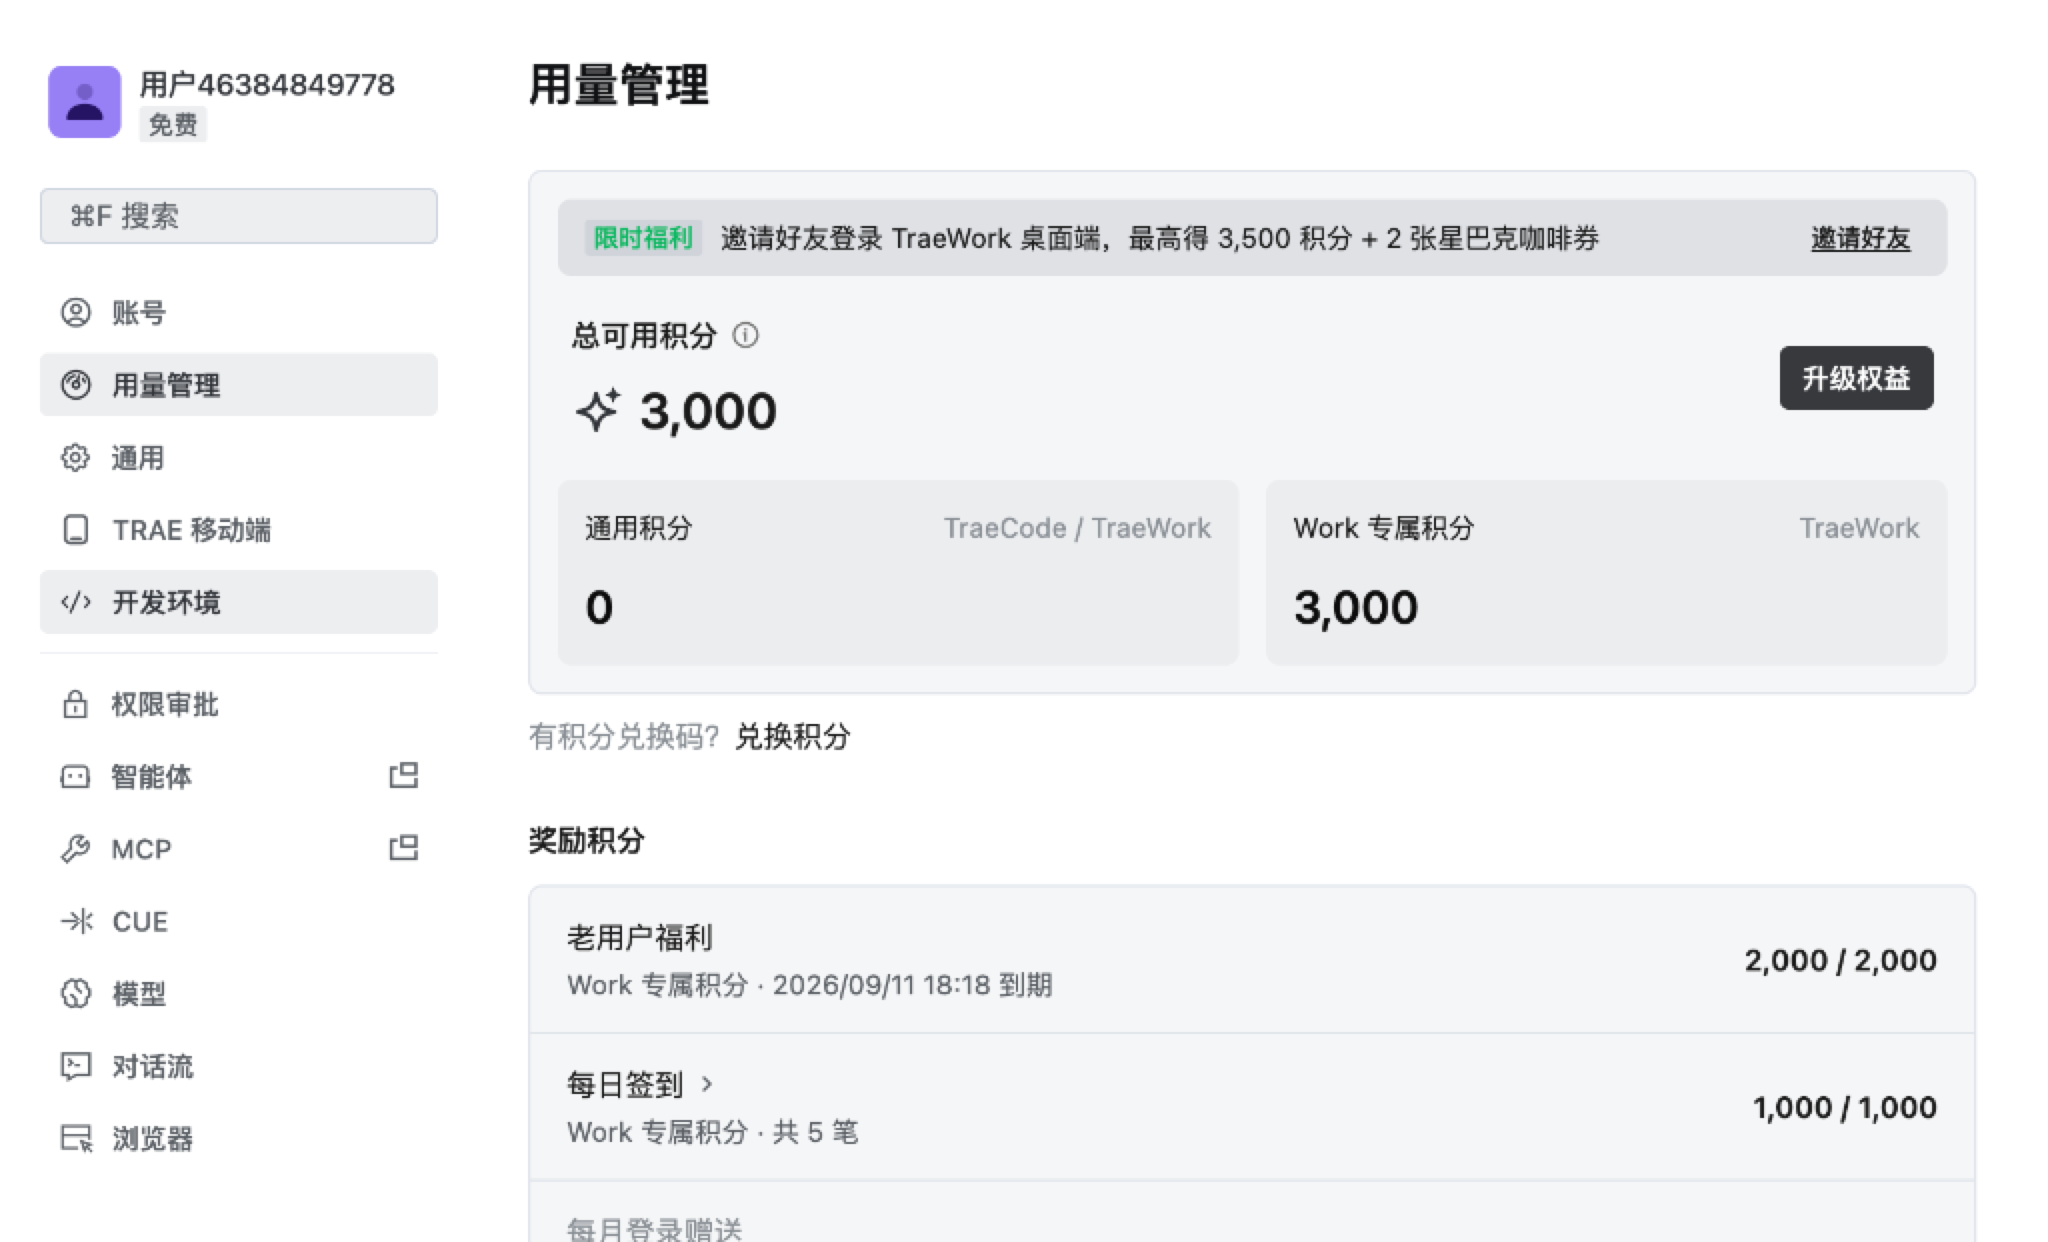Image resolution: width=2048 pixels, height=1242 pixels.
Task: Open the 开发环境 section
Action: point(239,602)
